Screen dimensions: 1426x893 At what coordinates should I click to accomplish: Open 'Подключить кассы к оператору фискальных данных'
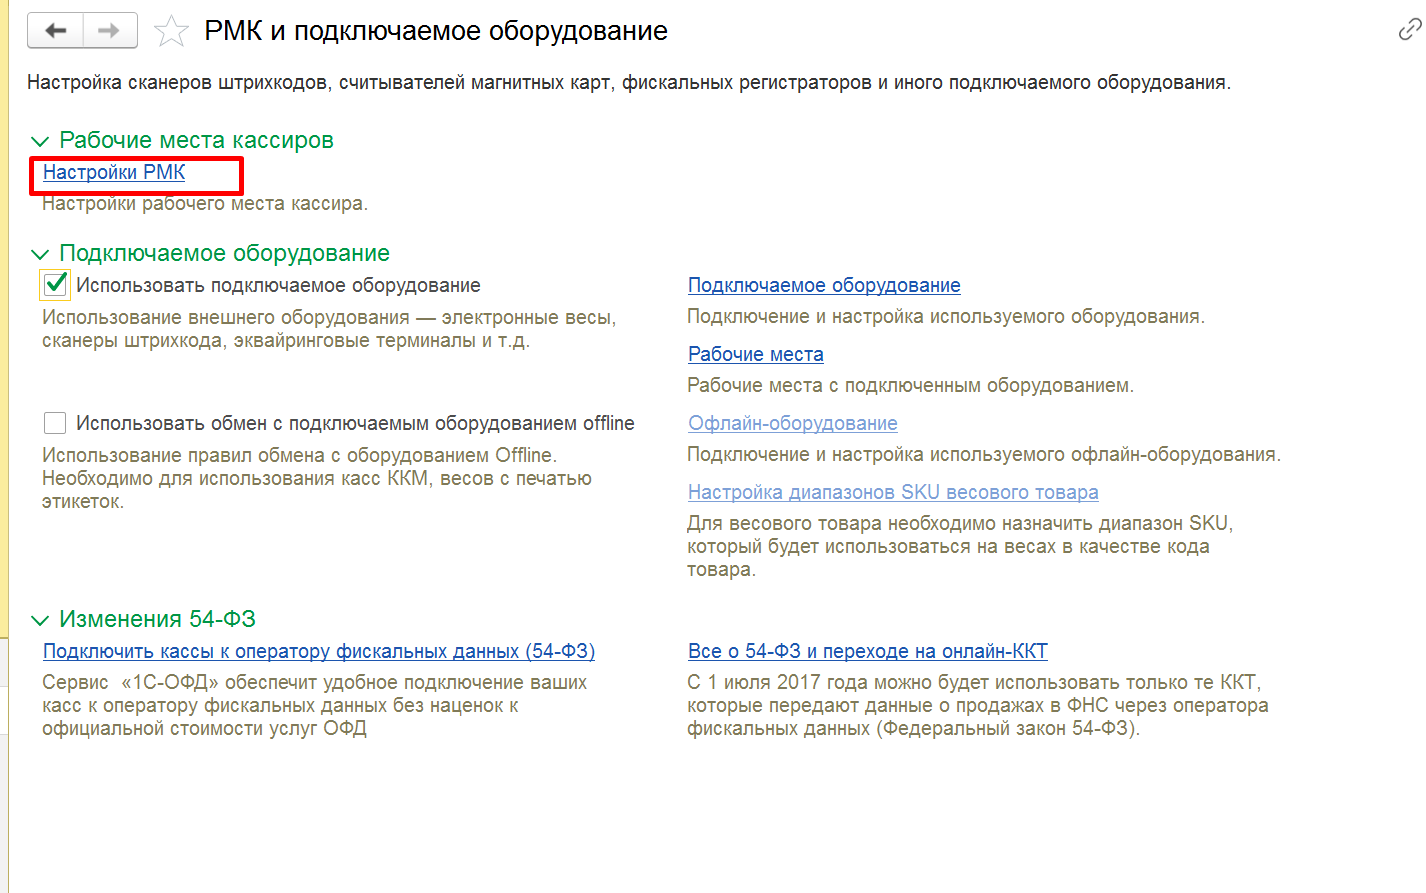[319, 651]
